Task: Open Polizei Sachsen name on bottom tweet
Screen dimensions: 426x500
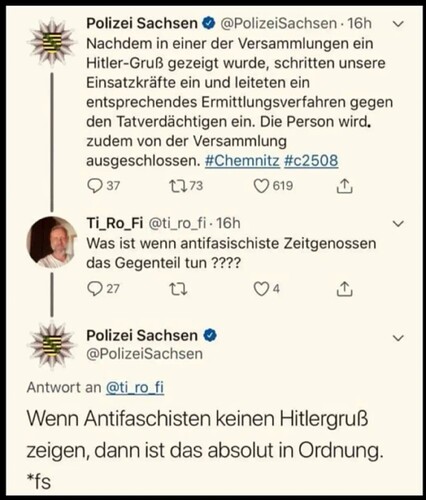Action: point(142,335)
